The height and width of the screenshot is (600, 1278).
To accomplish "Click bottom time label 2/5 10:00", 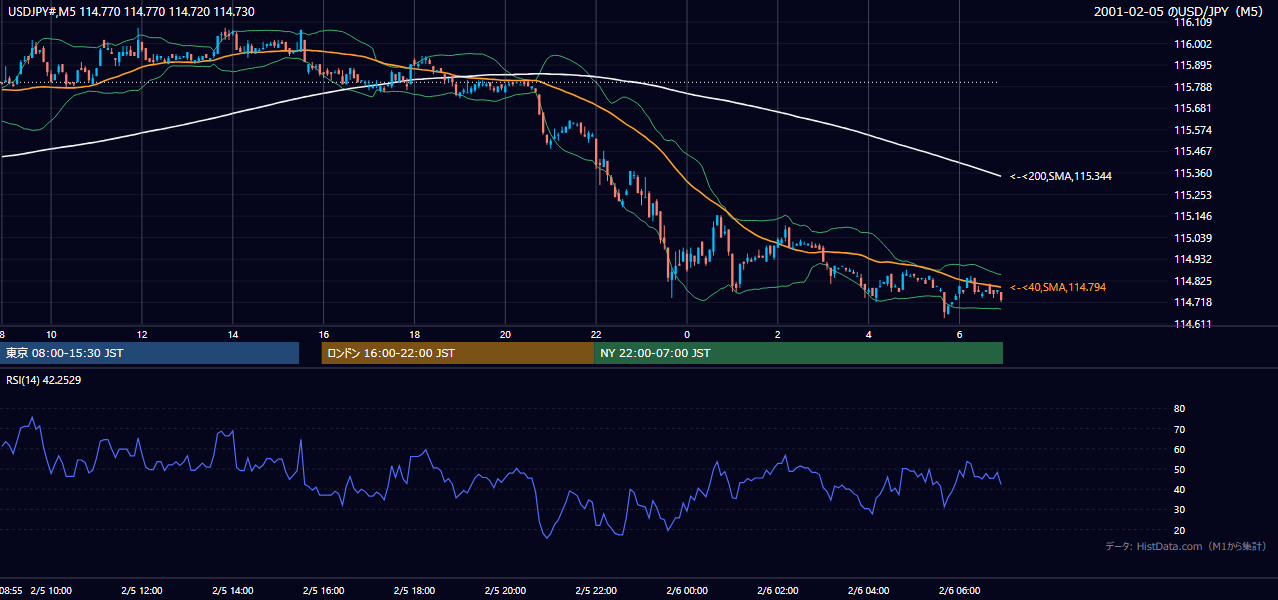I will (51, 590).
